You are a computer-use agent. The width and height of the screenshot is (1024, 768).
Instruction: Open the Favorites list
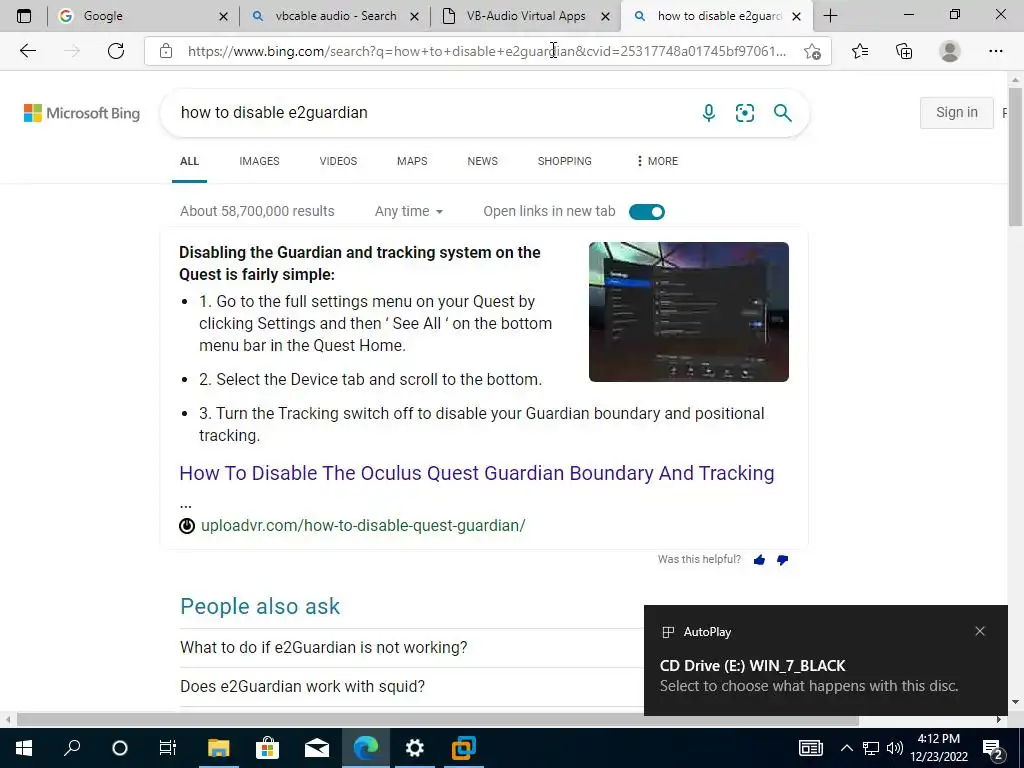point(860,51)
